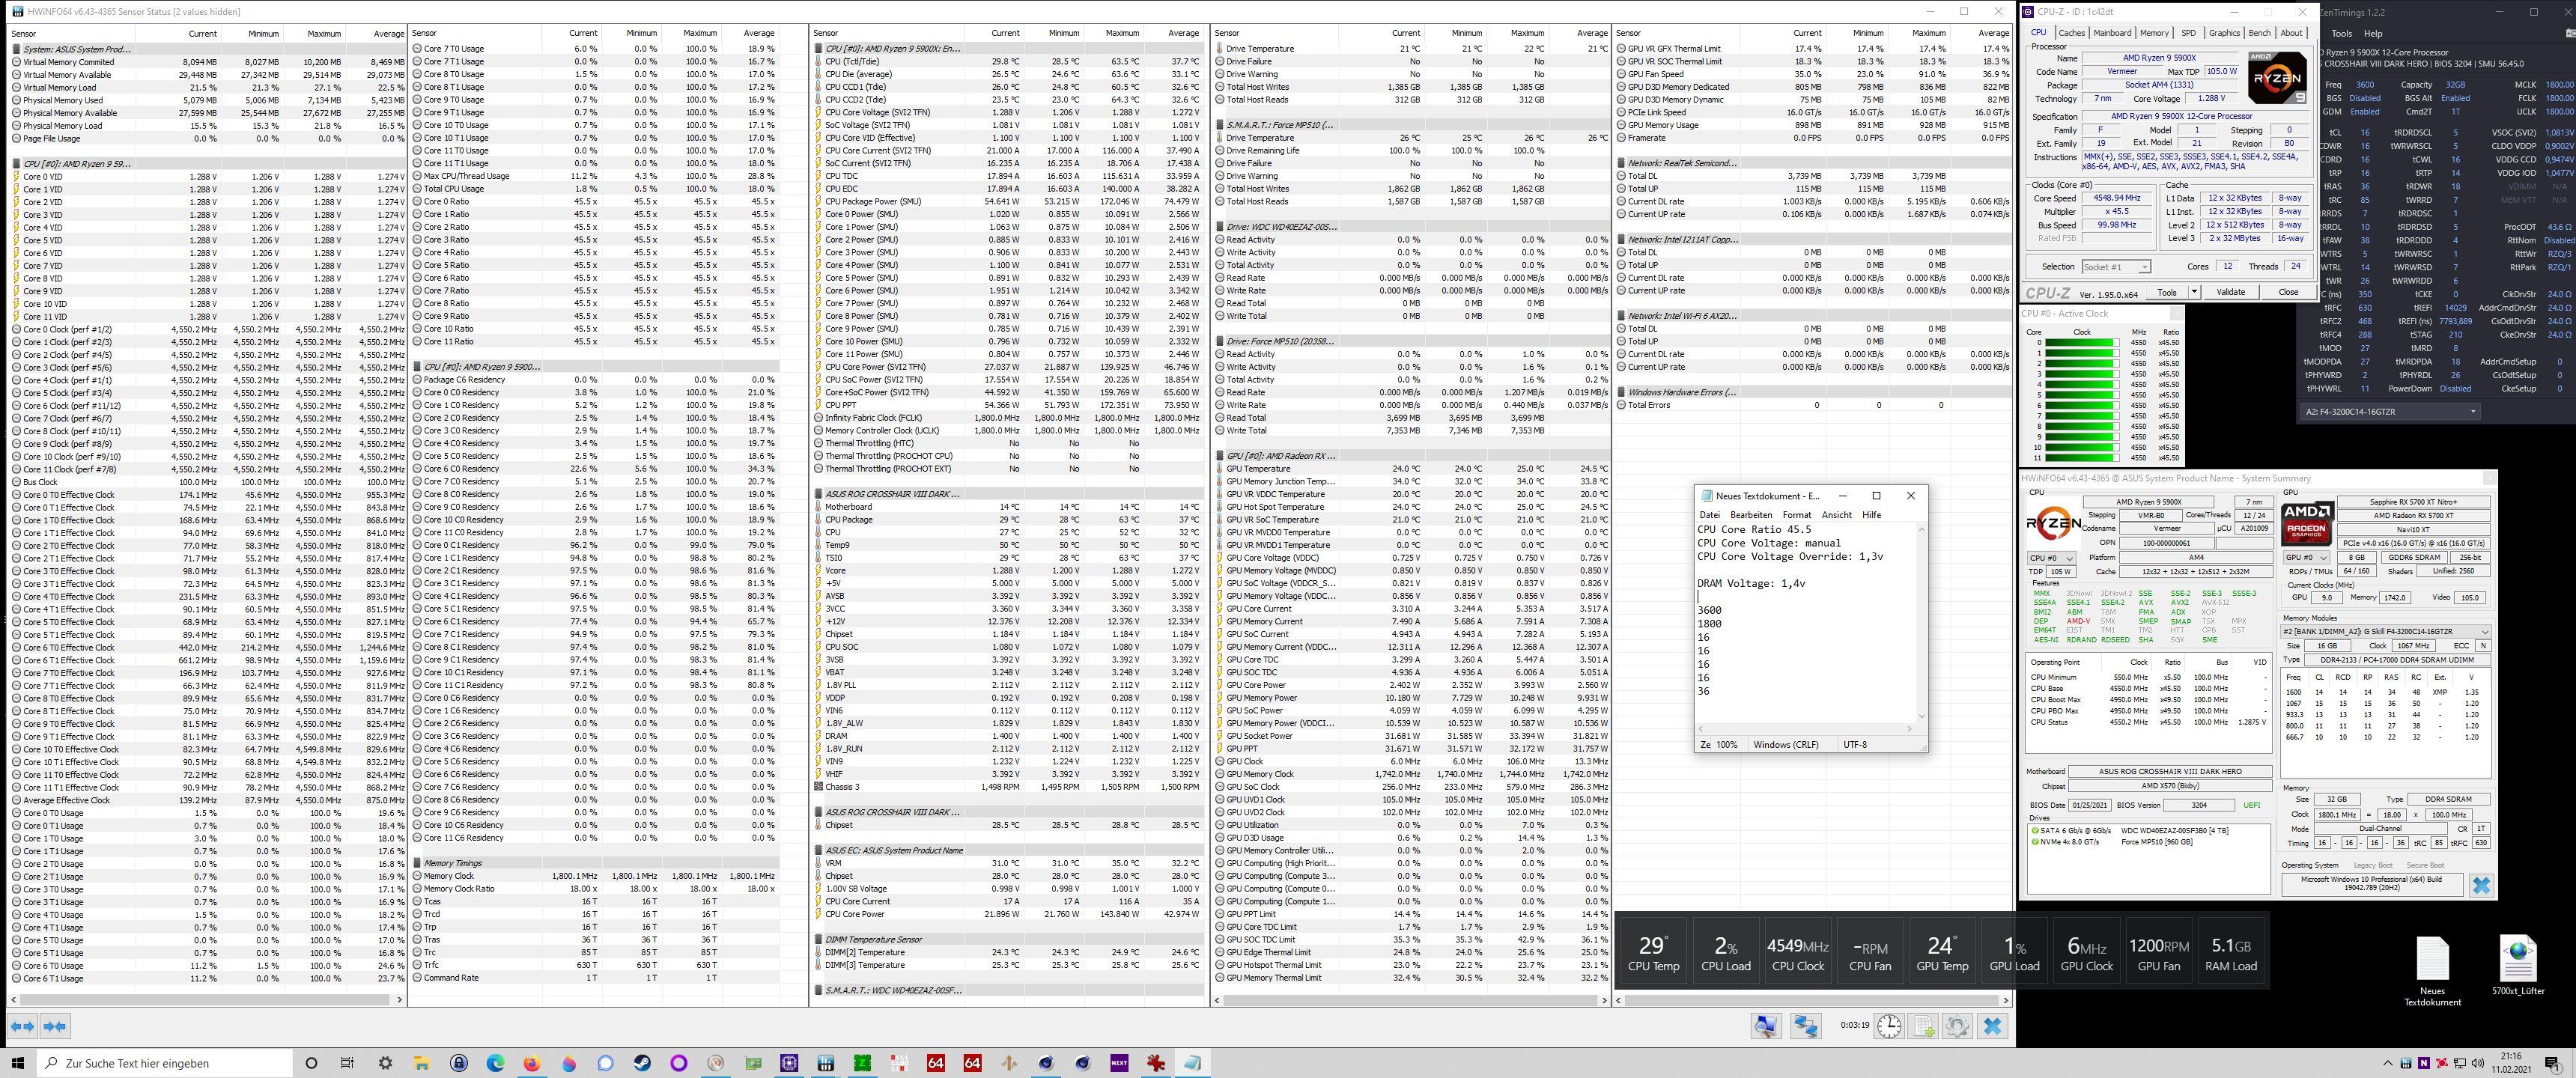This screenshot has width=2576, height=1078.
Task: Open About tab in CPU-Z
Action: (2291, 33)
